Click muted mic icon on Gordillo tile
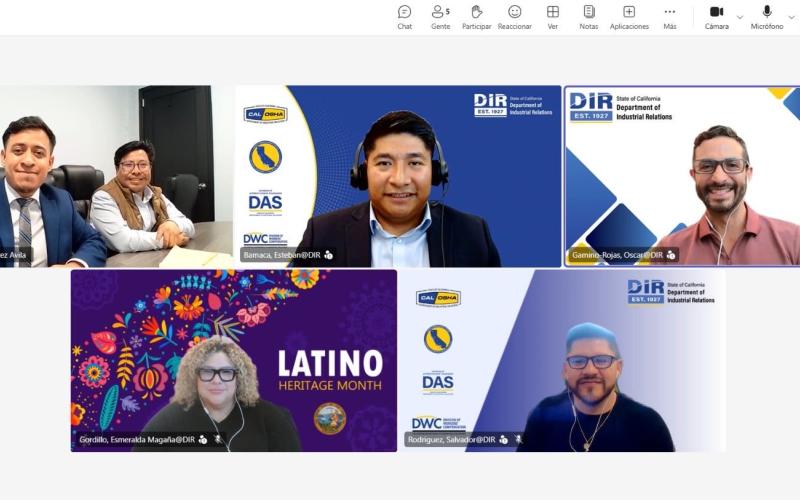Screen dimensions: 800x500 (x=218, y=439)
